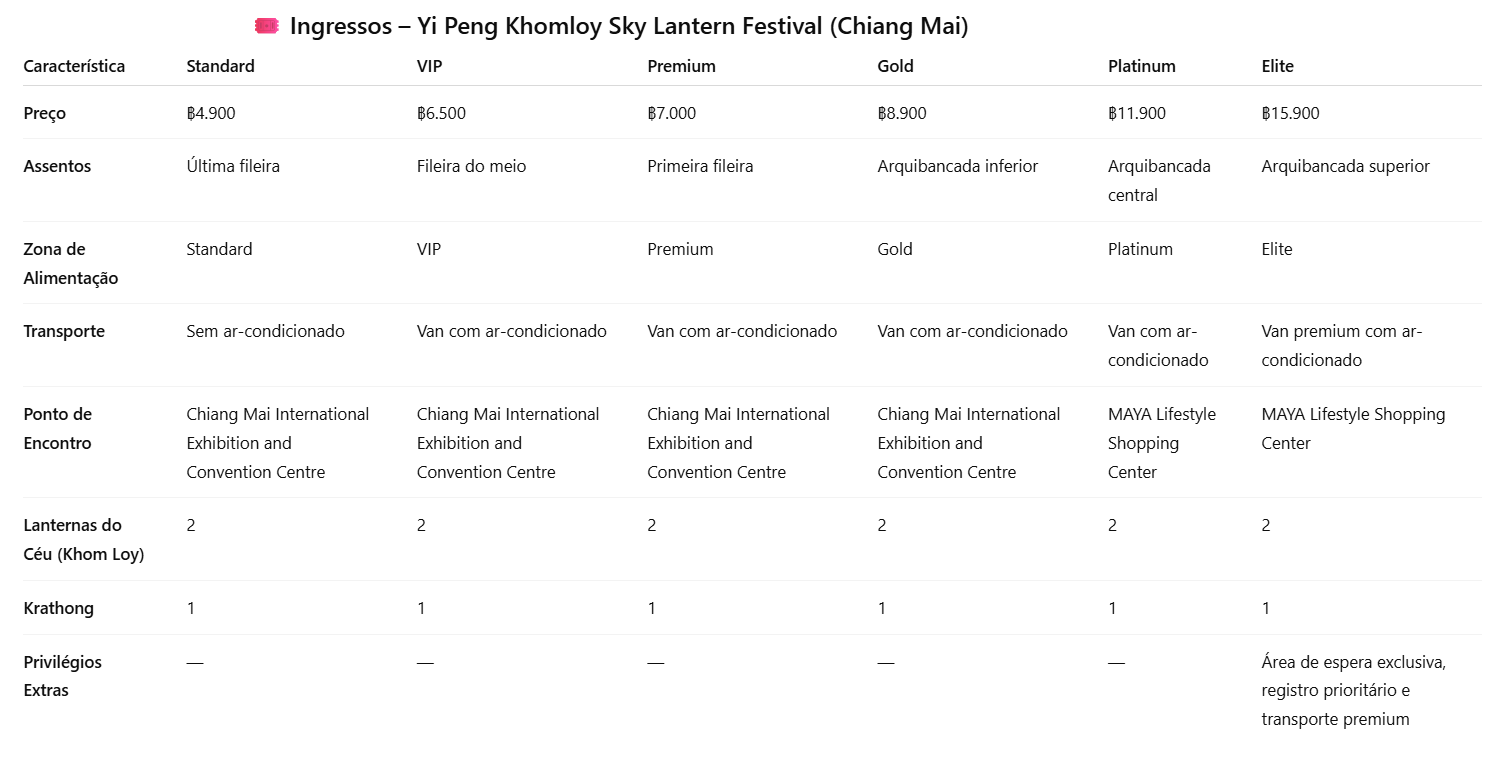Screen dimensions: 1492x762
Task: Click the "Privilégios Extras" row label
Action: 62,675
